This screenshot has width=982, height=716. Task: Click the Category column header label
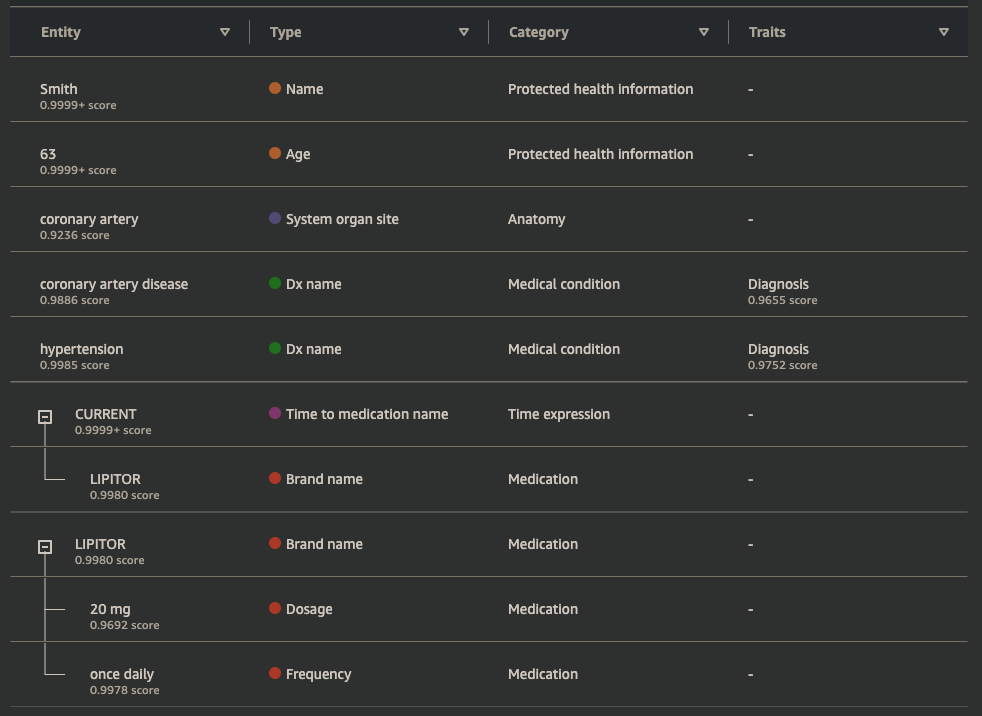click(x=539, y=33)
